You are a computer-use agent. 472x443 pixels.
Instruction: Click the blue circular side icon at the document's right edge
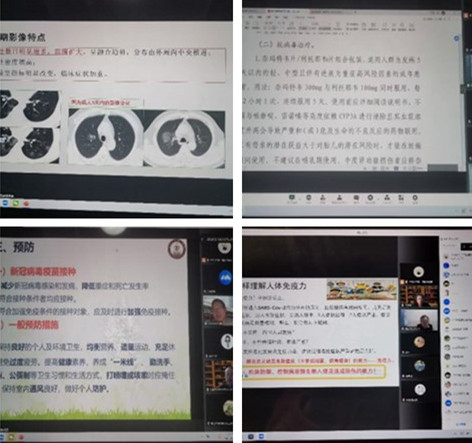[456, 38]
